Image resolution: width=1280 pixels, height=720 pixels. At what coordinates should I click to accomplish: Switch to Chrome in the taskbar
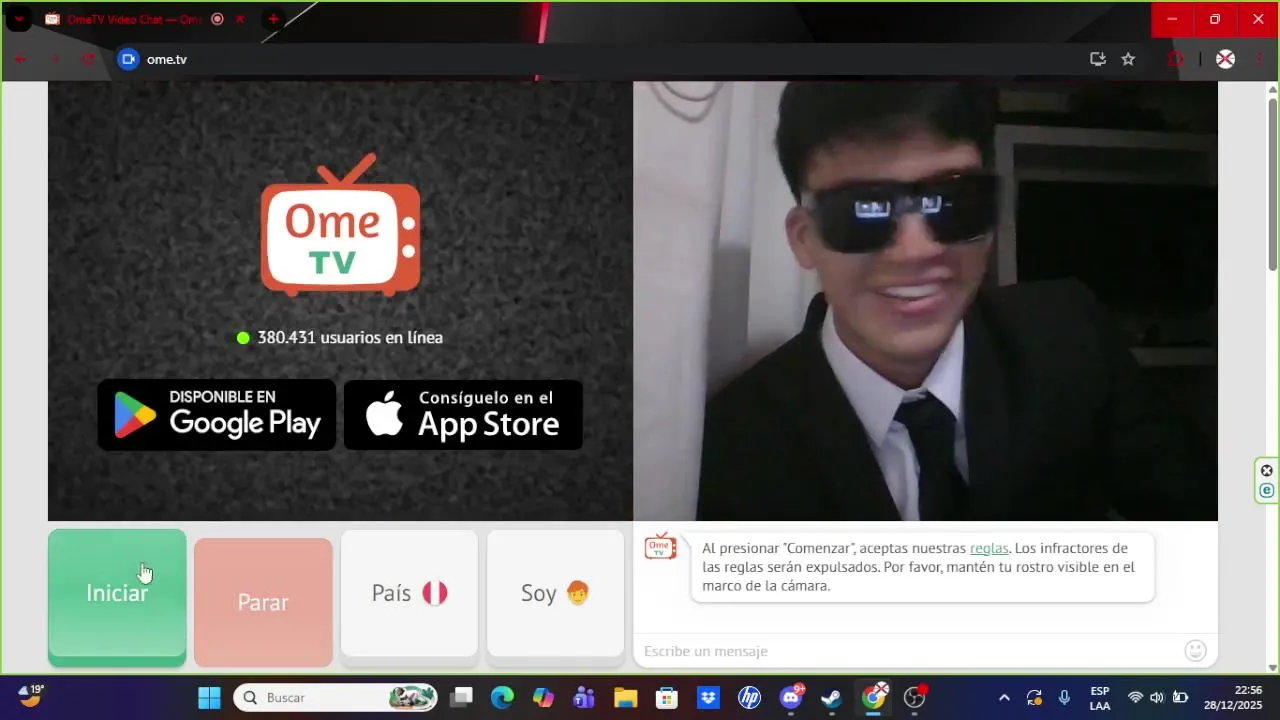[874, 697]
